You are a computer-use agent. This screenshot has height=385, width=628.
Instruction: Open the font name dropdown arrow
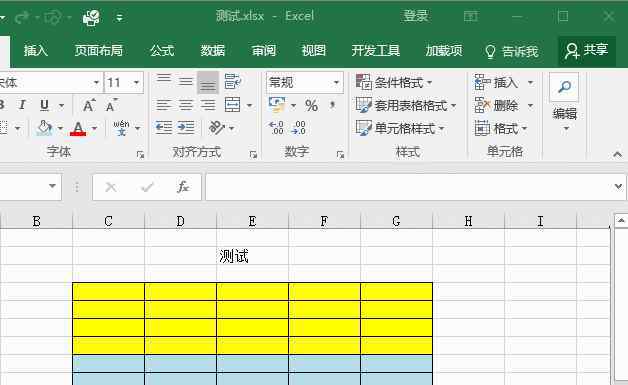(x=96, y=83)
